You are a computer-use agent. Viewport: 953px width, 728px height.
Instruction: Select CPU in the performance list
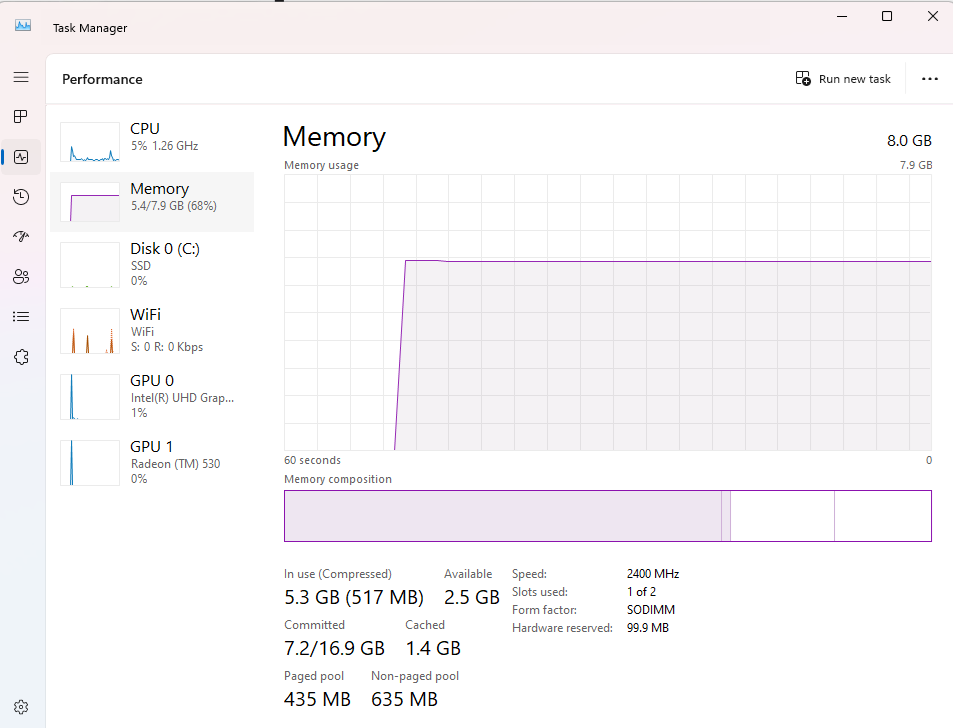[x=152, y=137]
